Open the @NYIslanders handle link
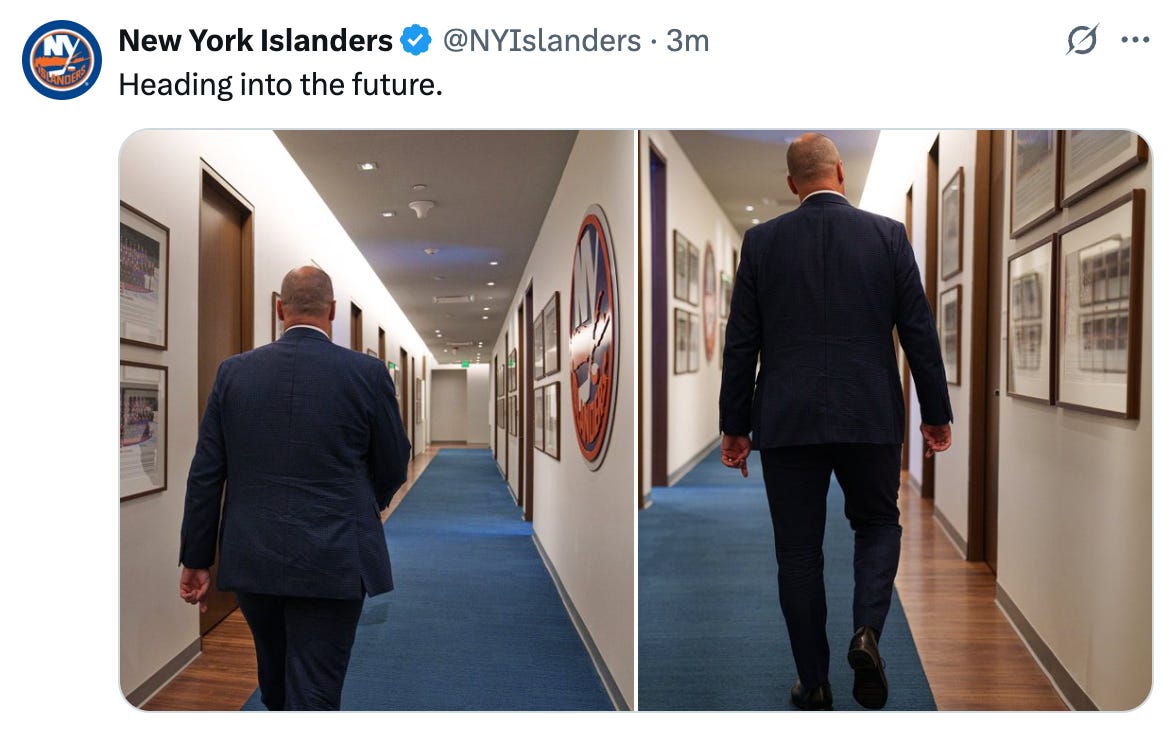 click(542, 40)
